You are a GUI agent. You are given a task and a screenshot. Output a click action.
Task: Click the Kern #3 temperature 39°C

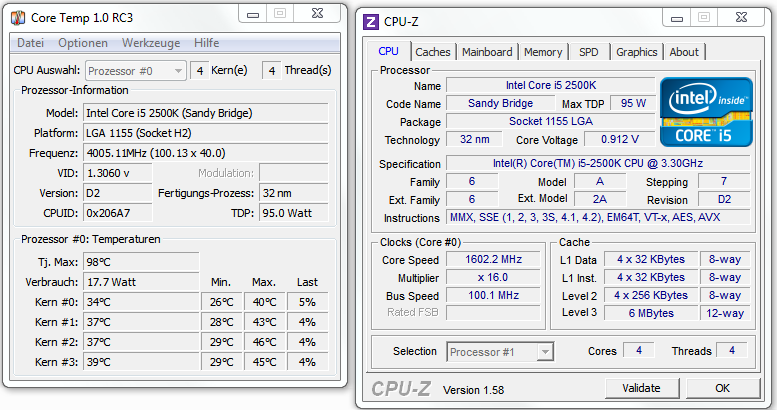point(141,362)
